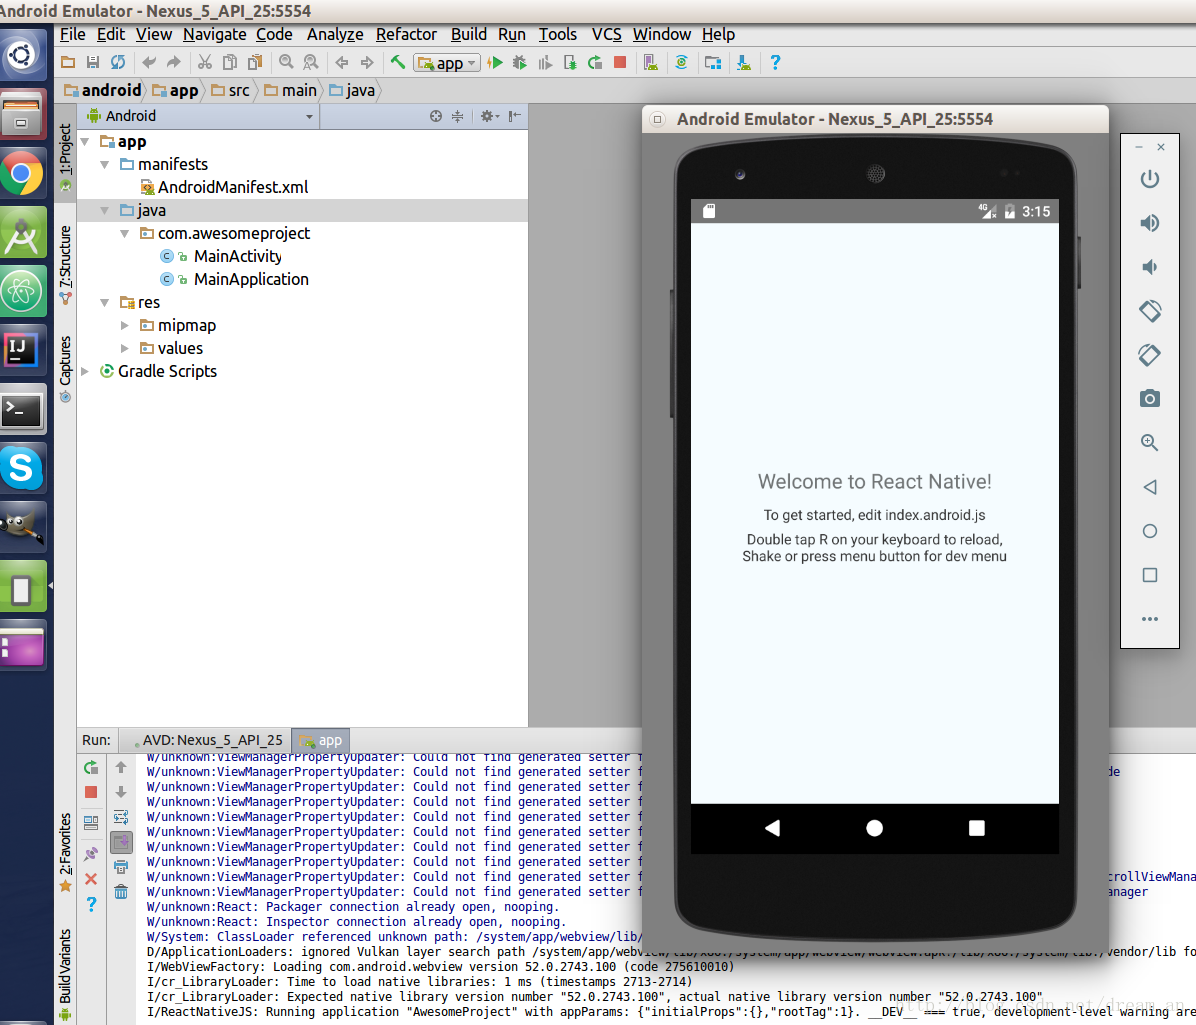Open the Build menu
The height and width of the screenshot is (1025, 1196).
pos(468,34)
